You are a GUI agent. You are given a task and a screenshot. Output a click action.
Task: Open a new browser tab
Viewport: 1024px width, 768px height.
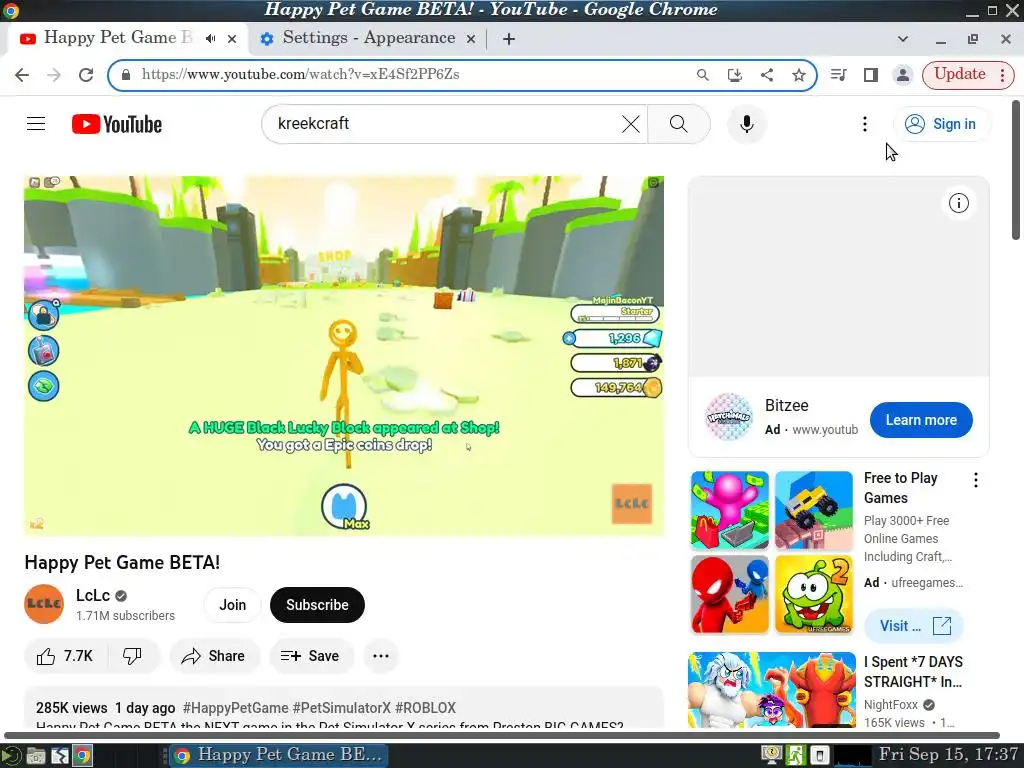click(x=509, y=39)
